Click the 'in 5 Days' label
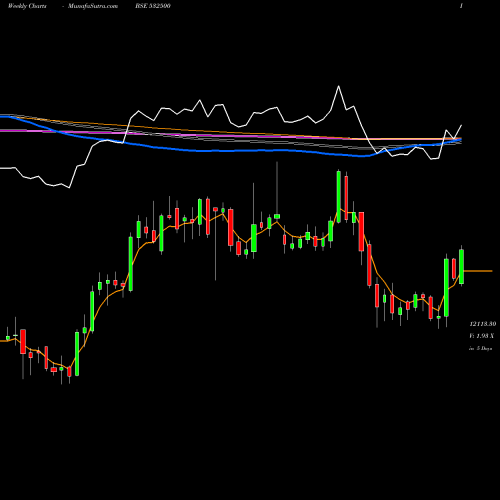The width and height of the screenshot is (500, 500). coord(480,348)
